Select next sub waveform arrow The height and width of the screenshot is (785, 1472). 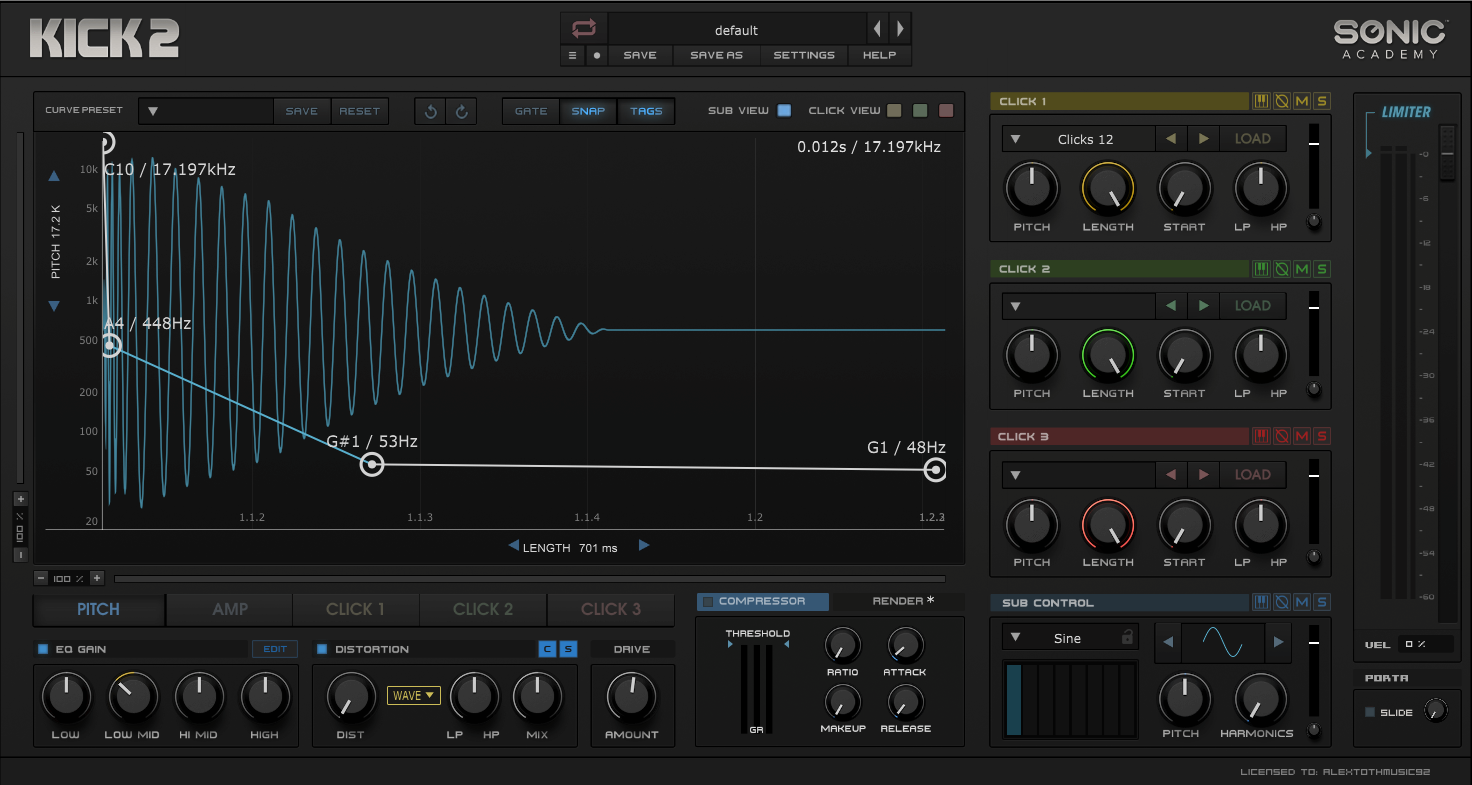1278,643
